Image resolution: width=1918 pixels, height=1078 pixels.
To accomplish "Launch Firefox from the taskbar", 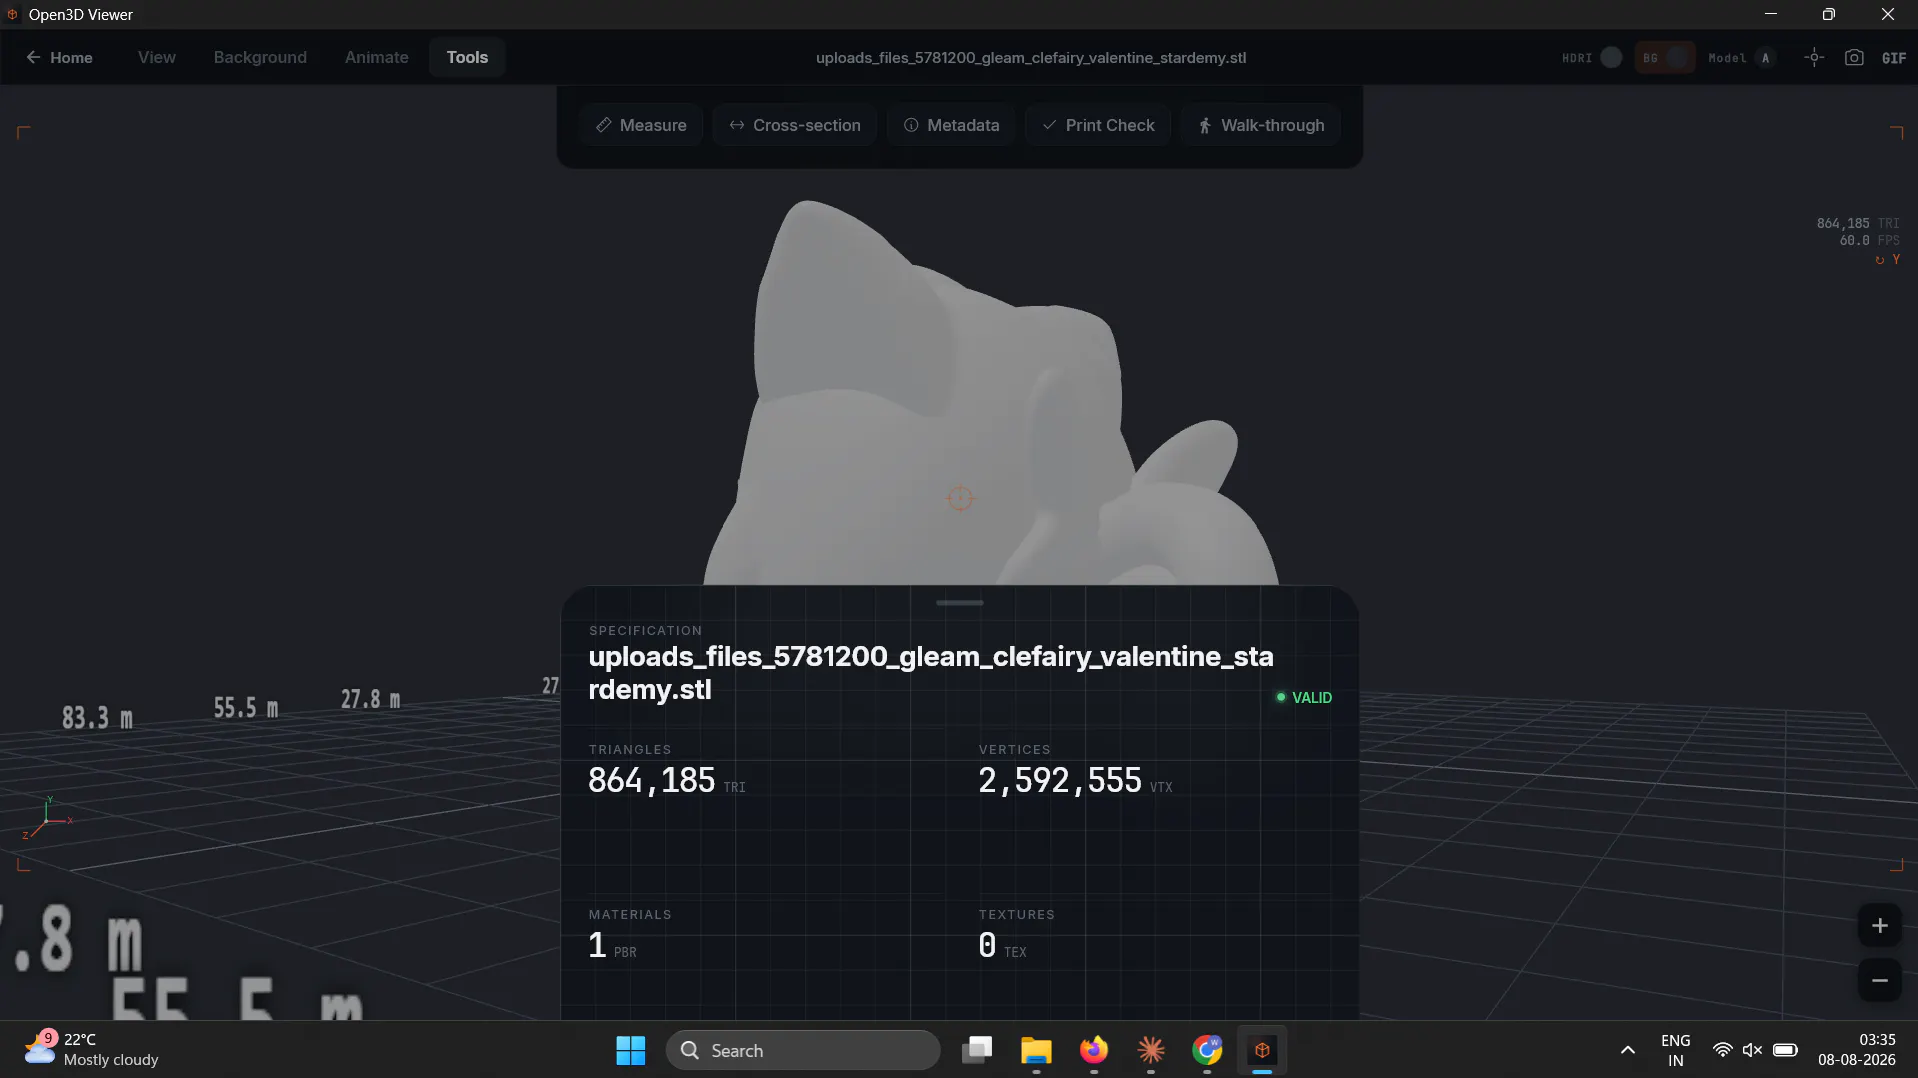I will click(x=1094, y=1050).
